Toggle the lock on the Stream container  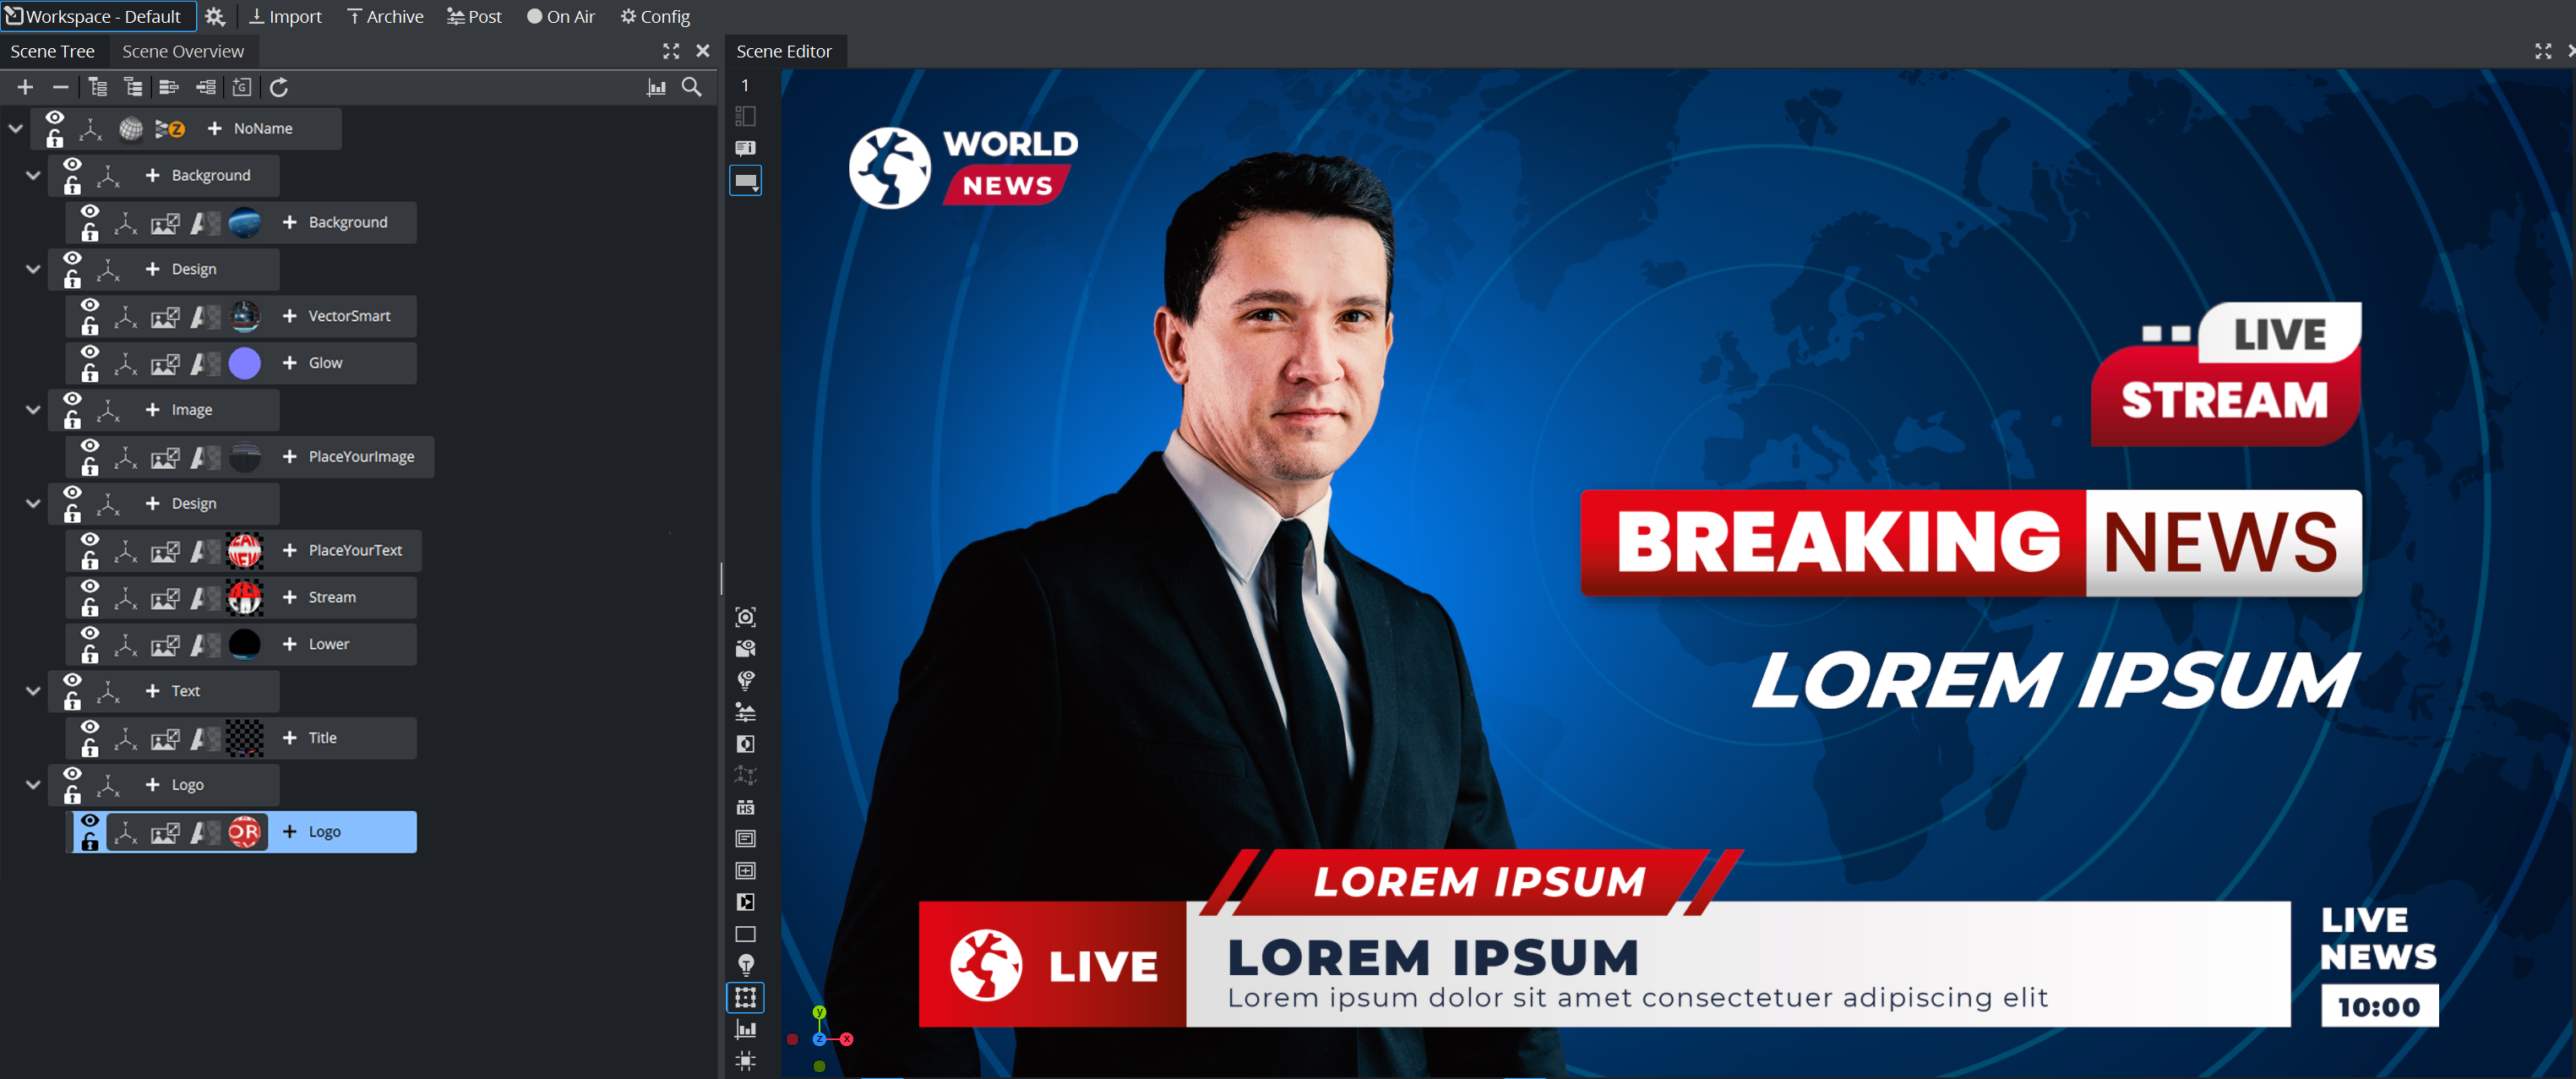tap(90, 608)
